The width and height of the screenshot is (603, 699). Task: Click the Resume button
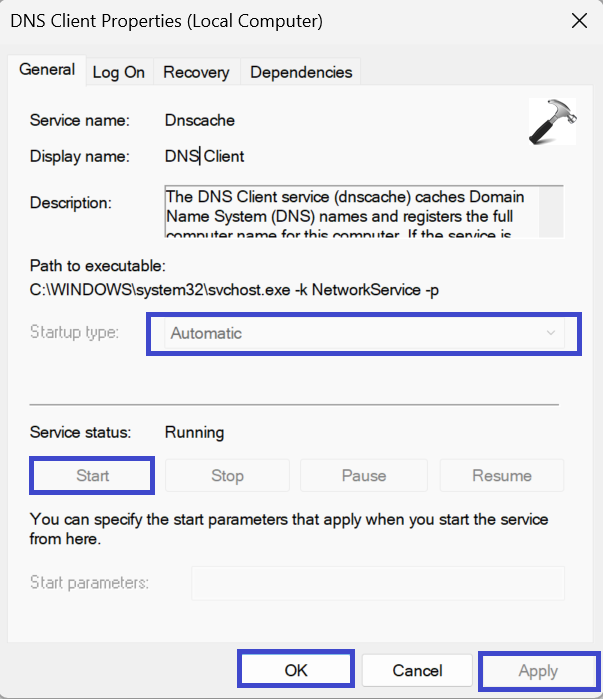tap(502, 475)
